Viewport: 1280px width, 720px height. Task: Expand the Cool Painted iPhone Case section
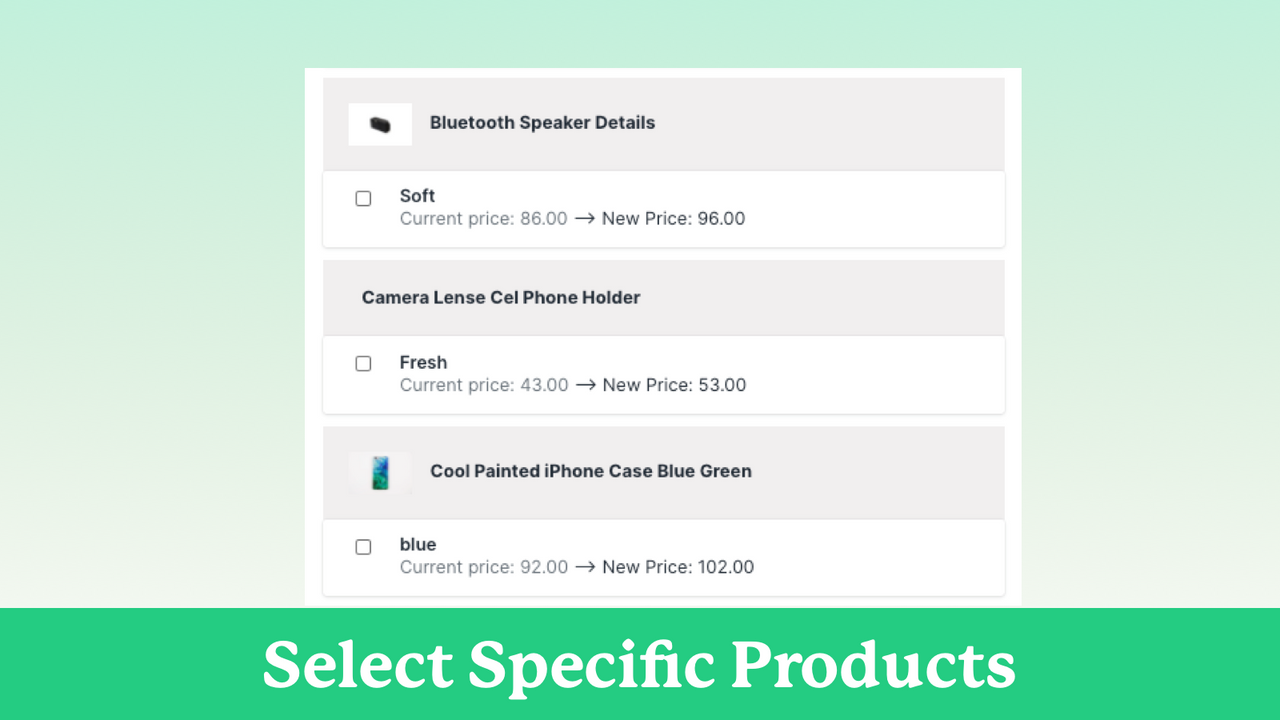coord(663,471)
